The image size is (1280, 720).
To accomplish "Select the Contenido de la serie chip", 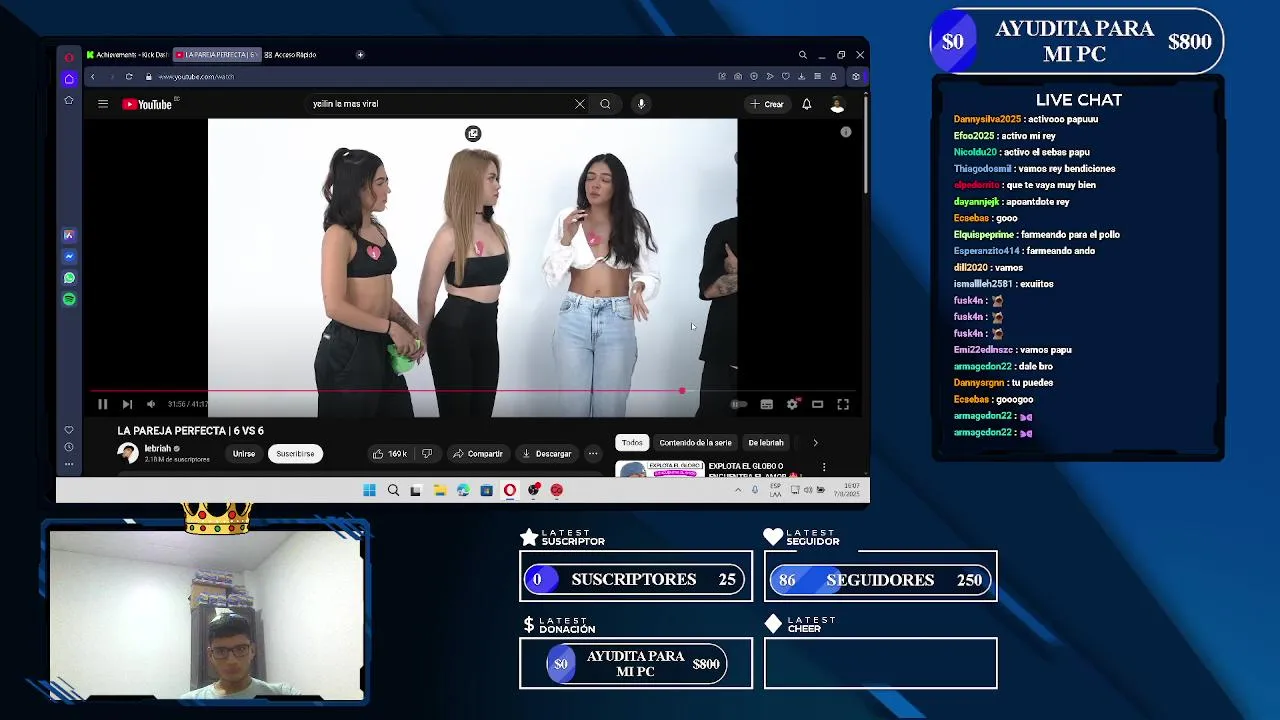I will pos(695,442).
